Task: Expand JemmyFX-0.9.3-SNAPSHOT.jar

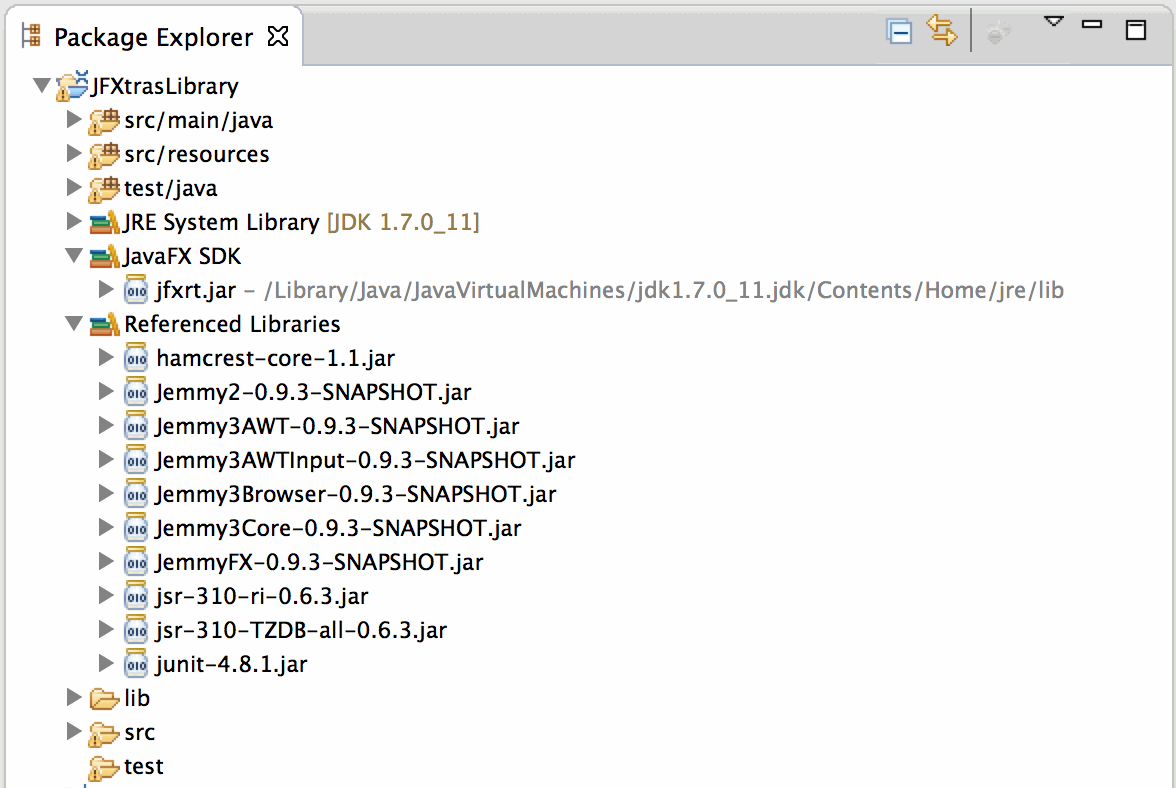Action: coord(107,562)
